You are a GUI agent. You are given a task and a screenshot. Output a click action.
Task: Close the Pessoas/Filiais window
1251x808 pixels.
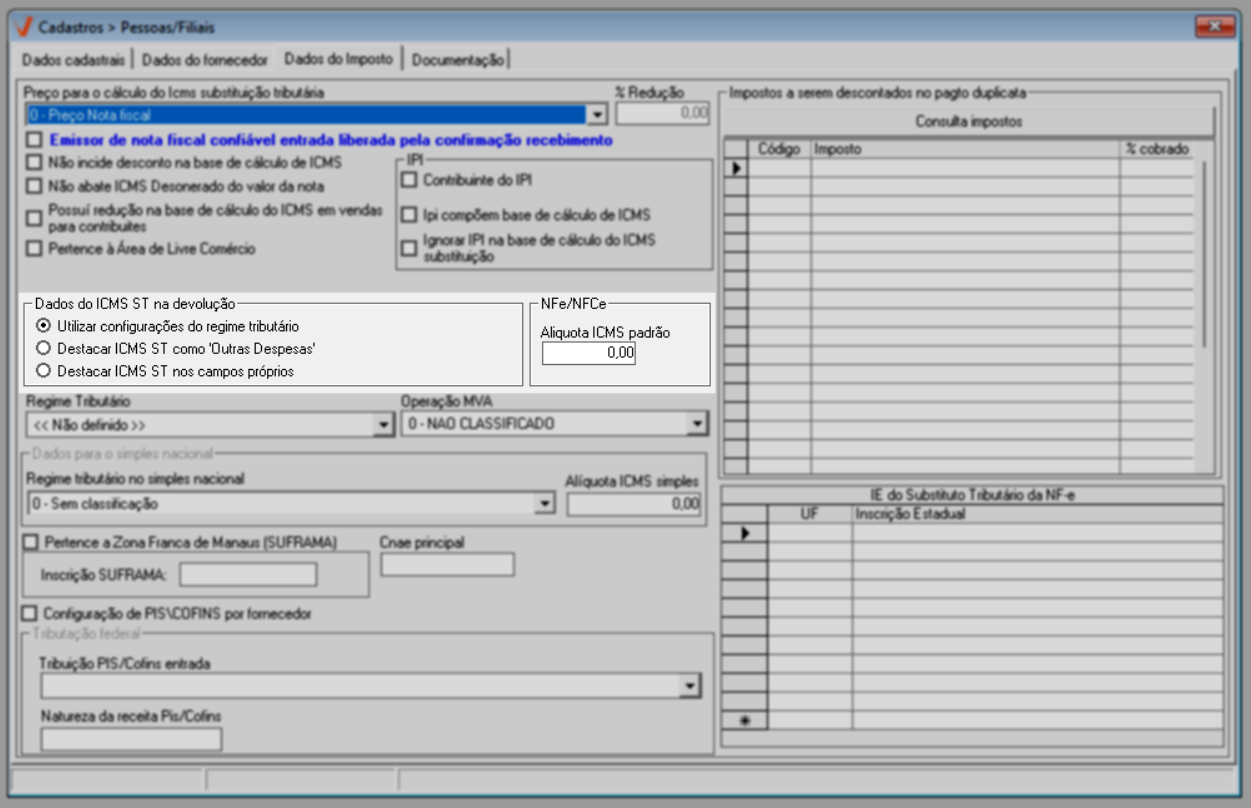click(x=1215, y=27)
